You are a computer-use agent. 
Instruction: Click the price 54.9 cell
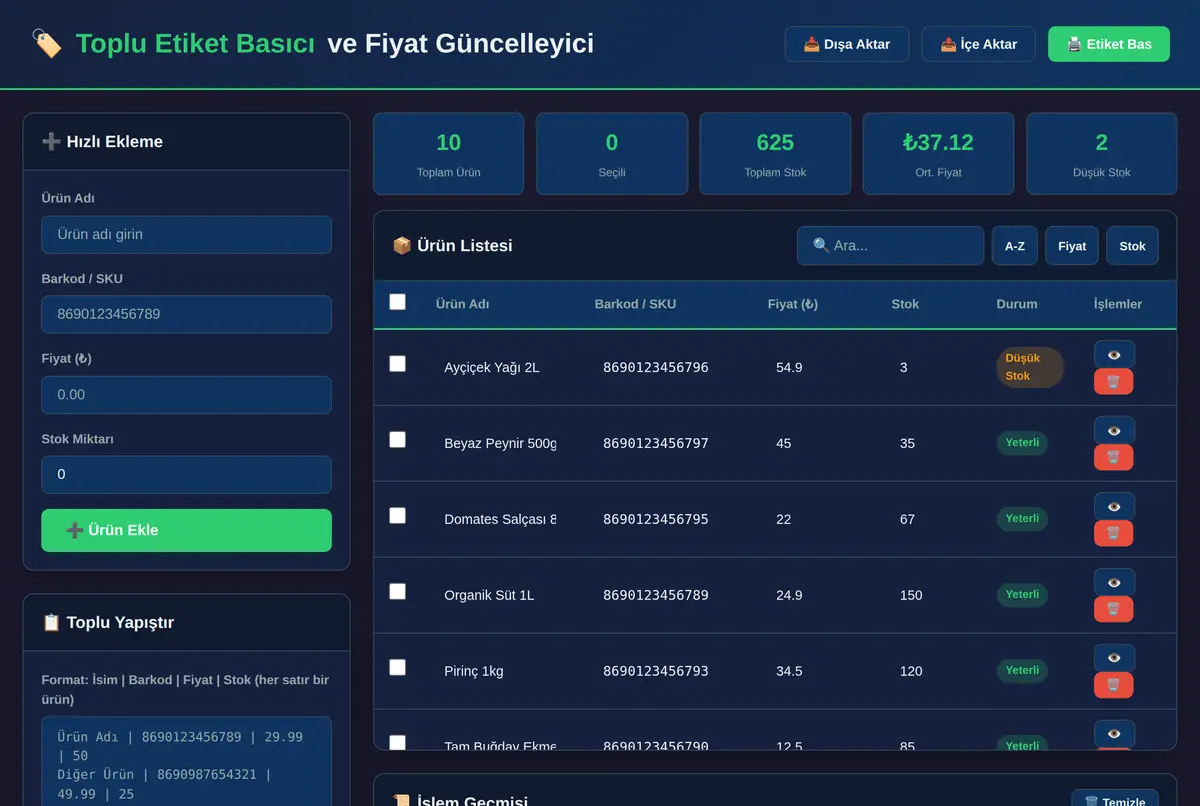tap(789, 367)
